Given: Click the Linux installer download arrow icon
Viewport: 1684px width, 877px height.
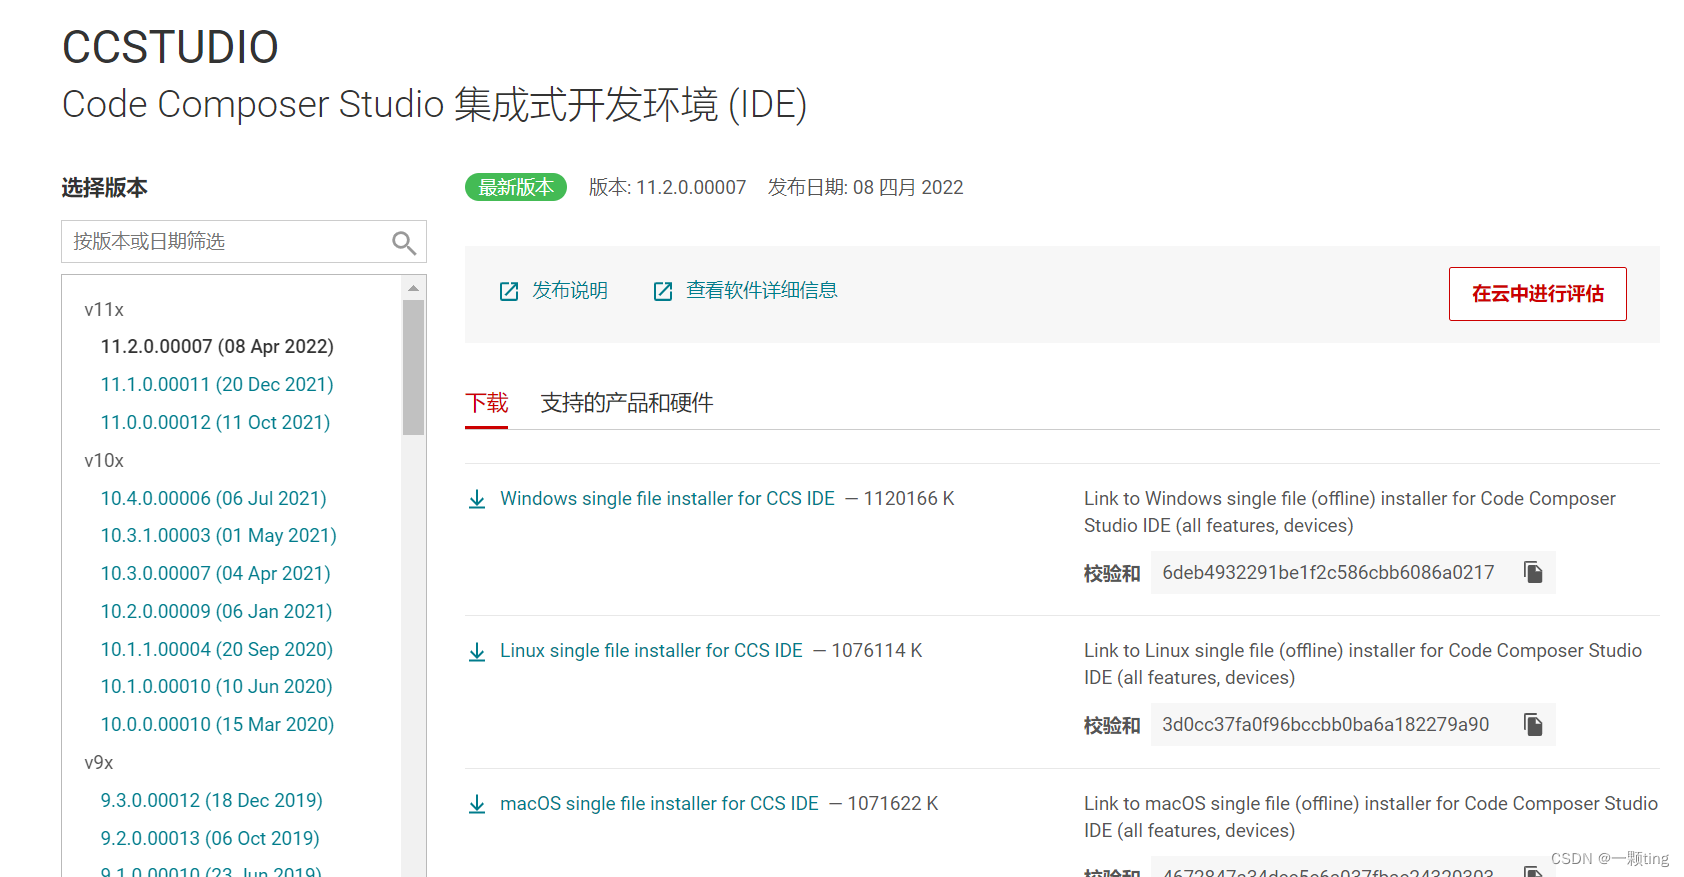Looking at the screenshot, I should [477, 652].
